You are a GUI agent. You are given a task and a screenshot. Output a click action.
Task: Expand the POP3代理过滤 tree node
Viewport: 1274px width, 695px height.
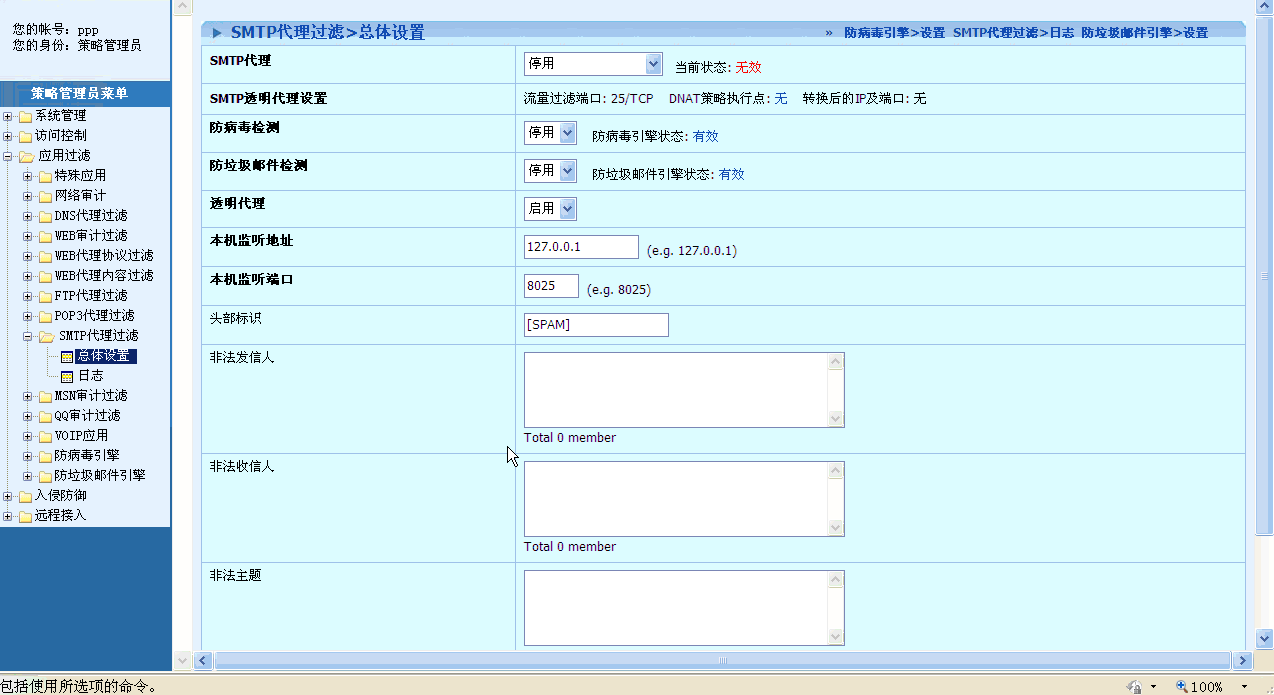click(x=28, y=316)
